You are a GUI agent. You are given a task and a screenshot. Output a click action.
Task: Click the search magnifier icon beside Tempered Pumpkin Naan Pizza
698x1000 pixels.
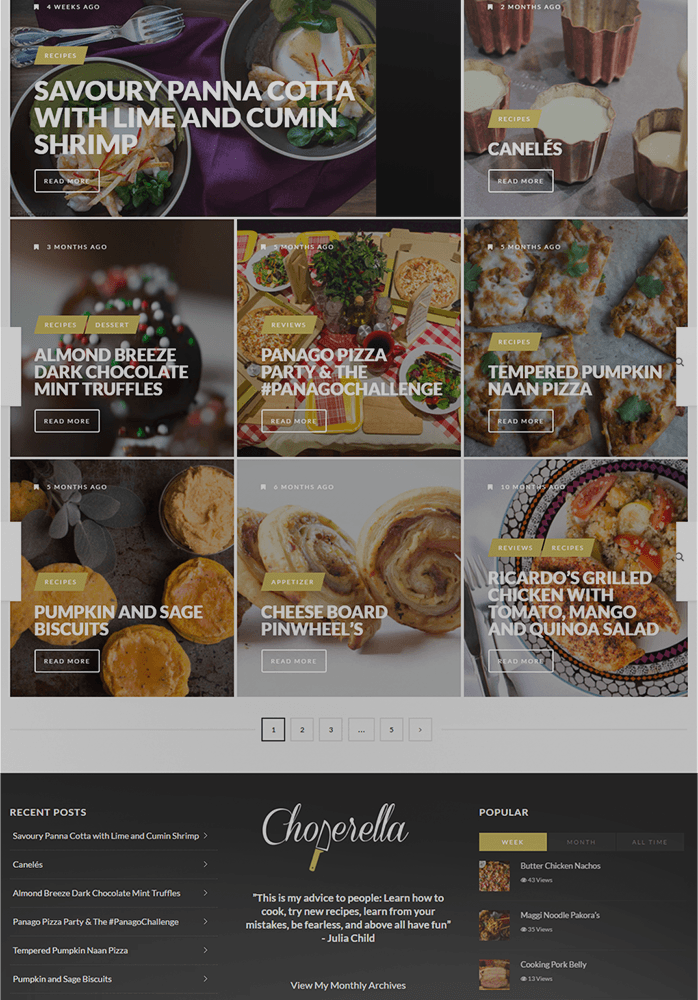(x=680, y=362)
